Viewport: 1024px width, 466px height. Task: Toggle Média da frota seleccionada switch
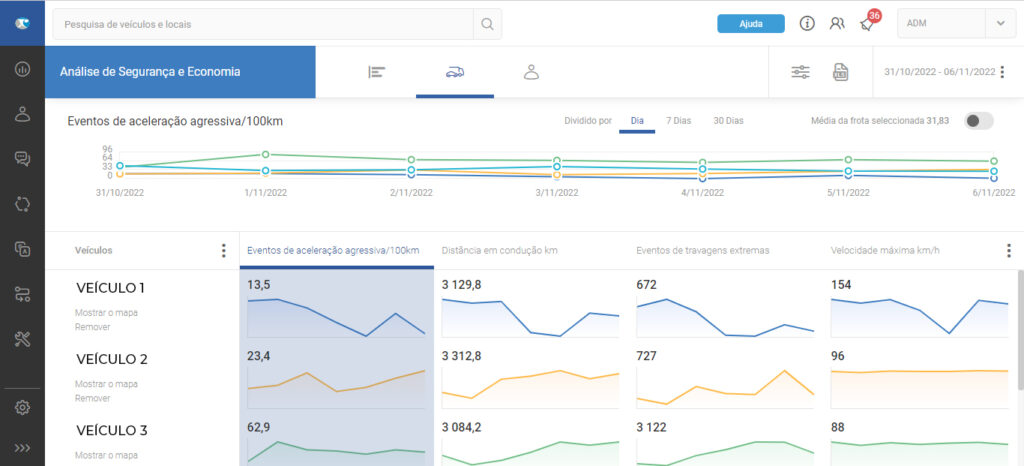point(978,121)
